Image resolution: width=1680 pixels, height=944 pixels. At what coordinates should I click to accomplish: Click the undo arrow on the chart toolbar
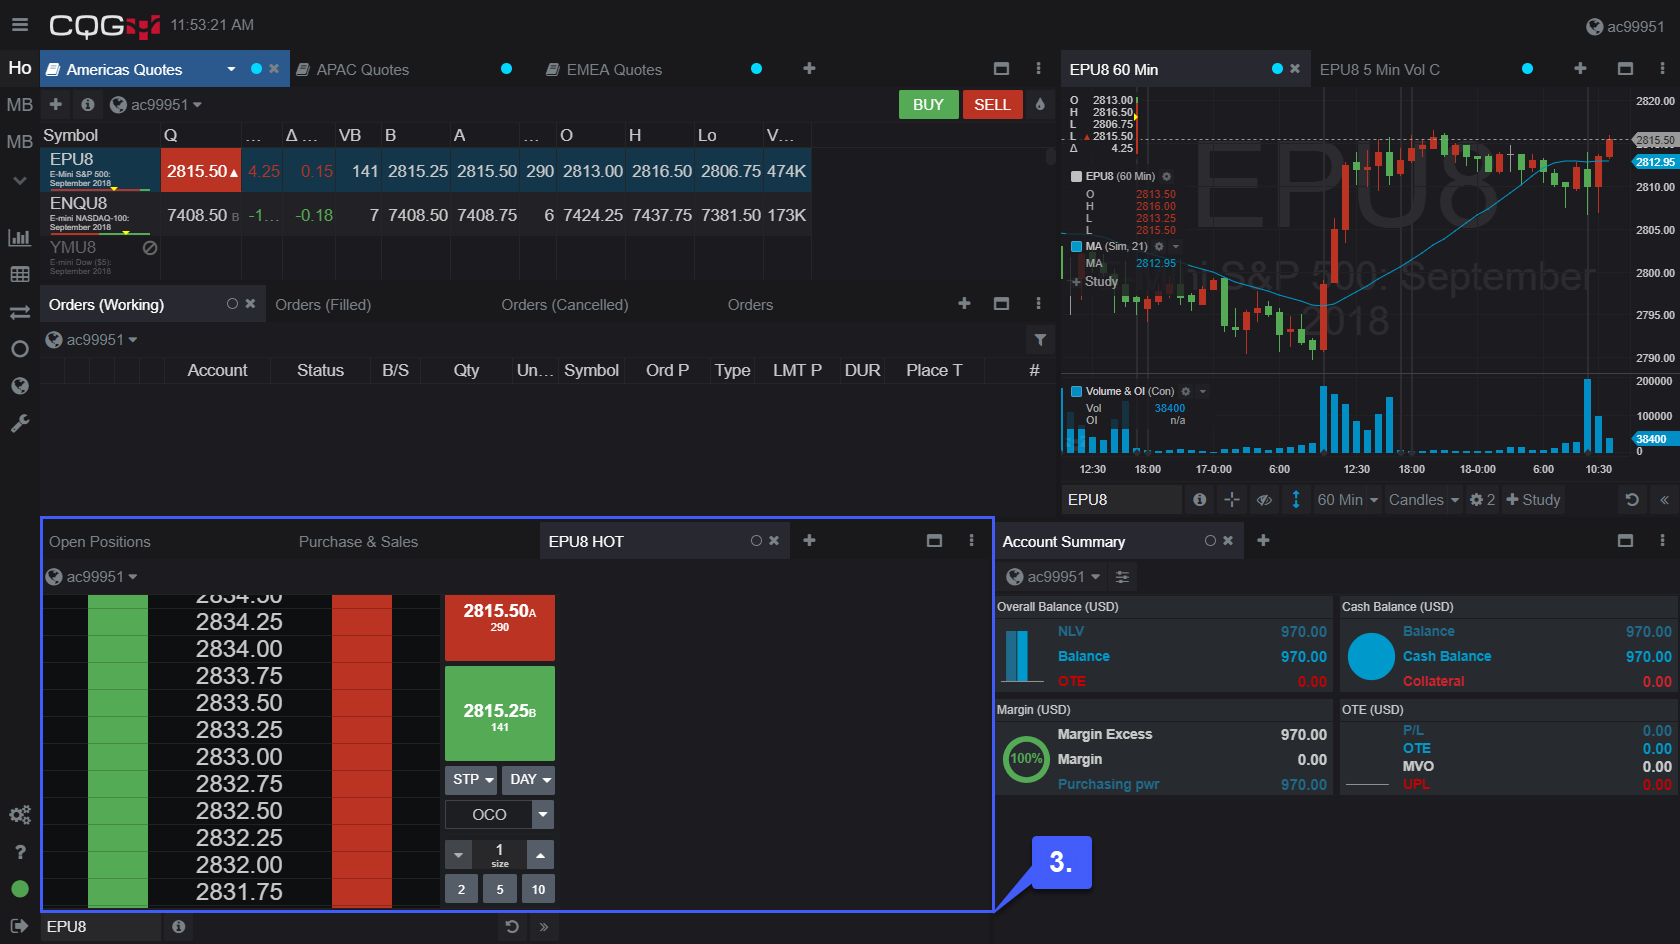(1631, 499)
